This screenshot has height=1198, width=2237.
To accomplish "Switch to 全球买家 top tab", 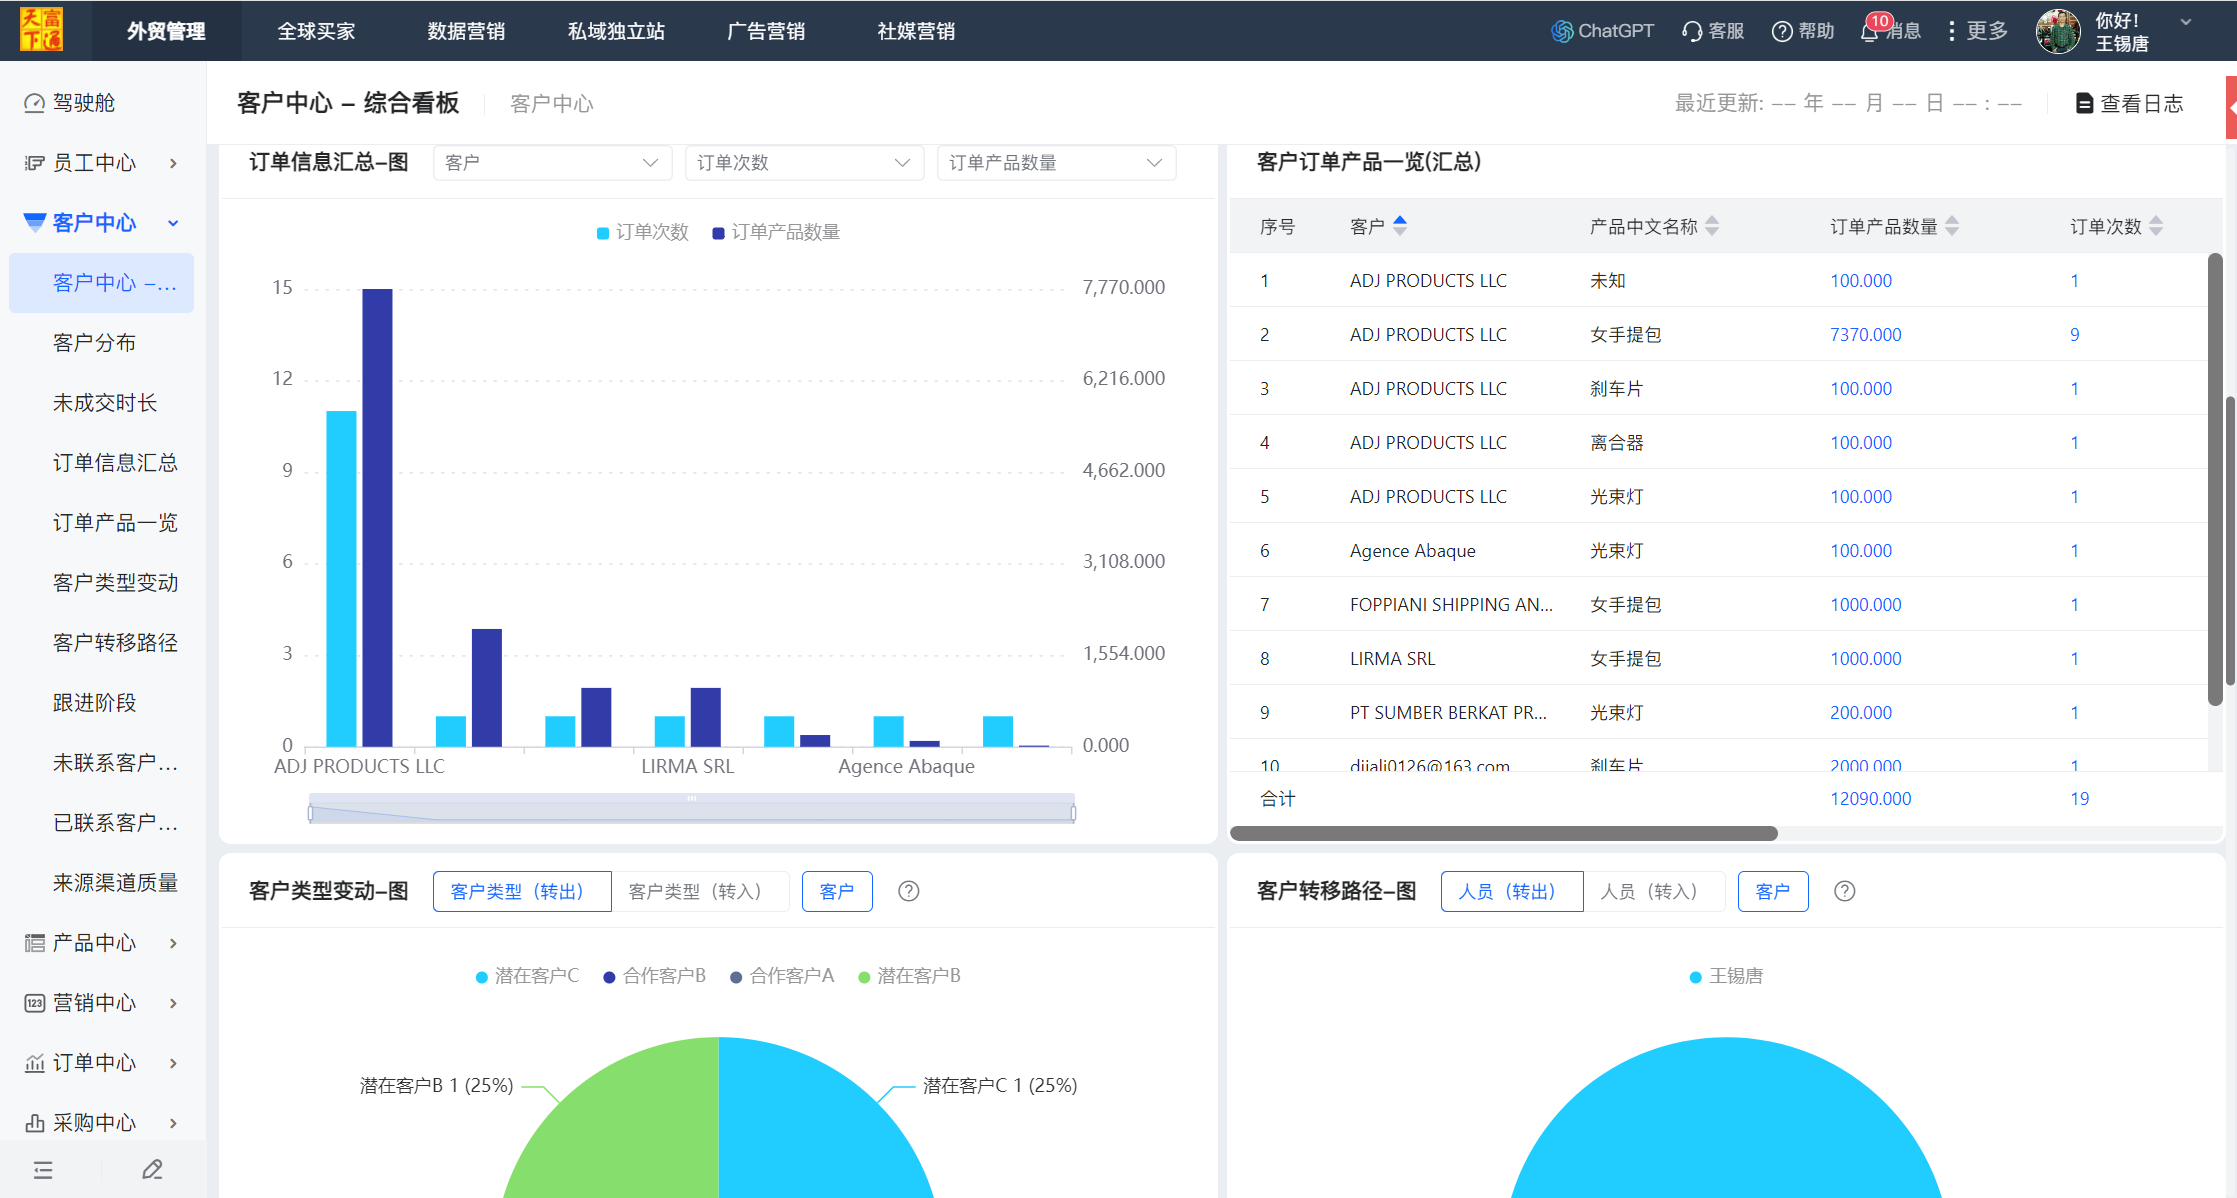I will [x=316, y=31].
